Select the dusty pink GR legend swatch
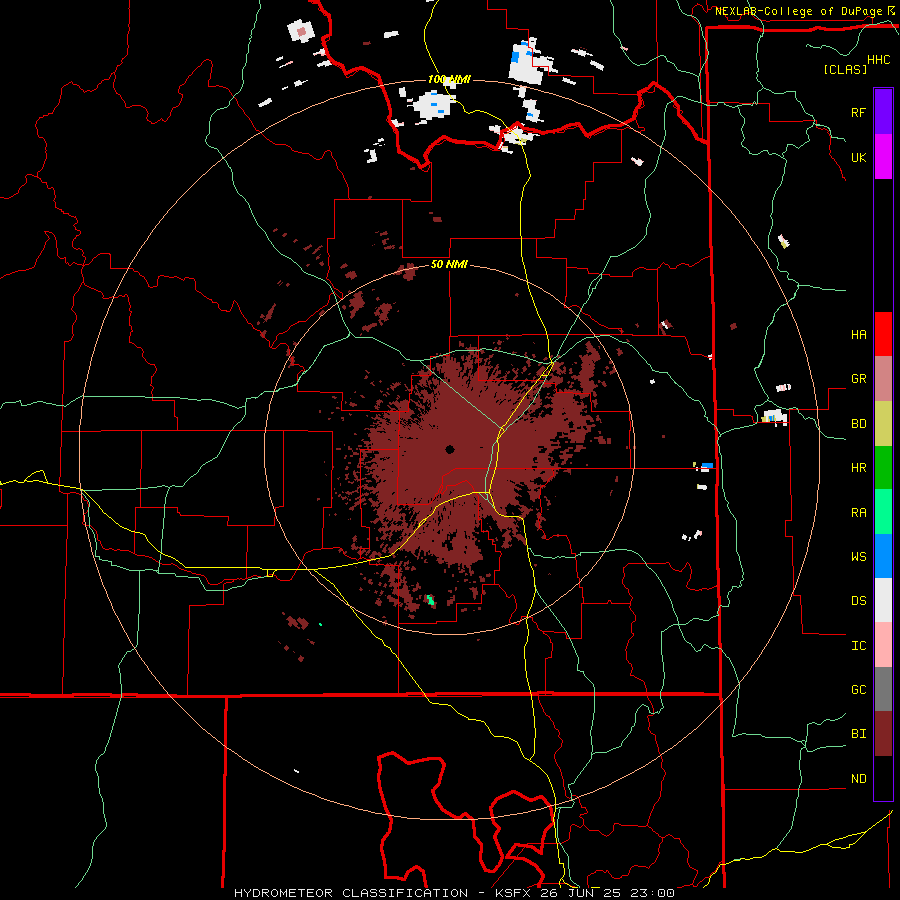Viewport: 900px width, 900px height. (x=883, y=379)
